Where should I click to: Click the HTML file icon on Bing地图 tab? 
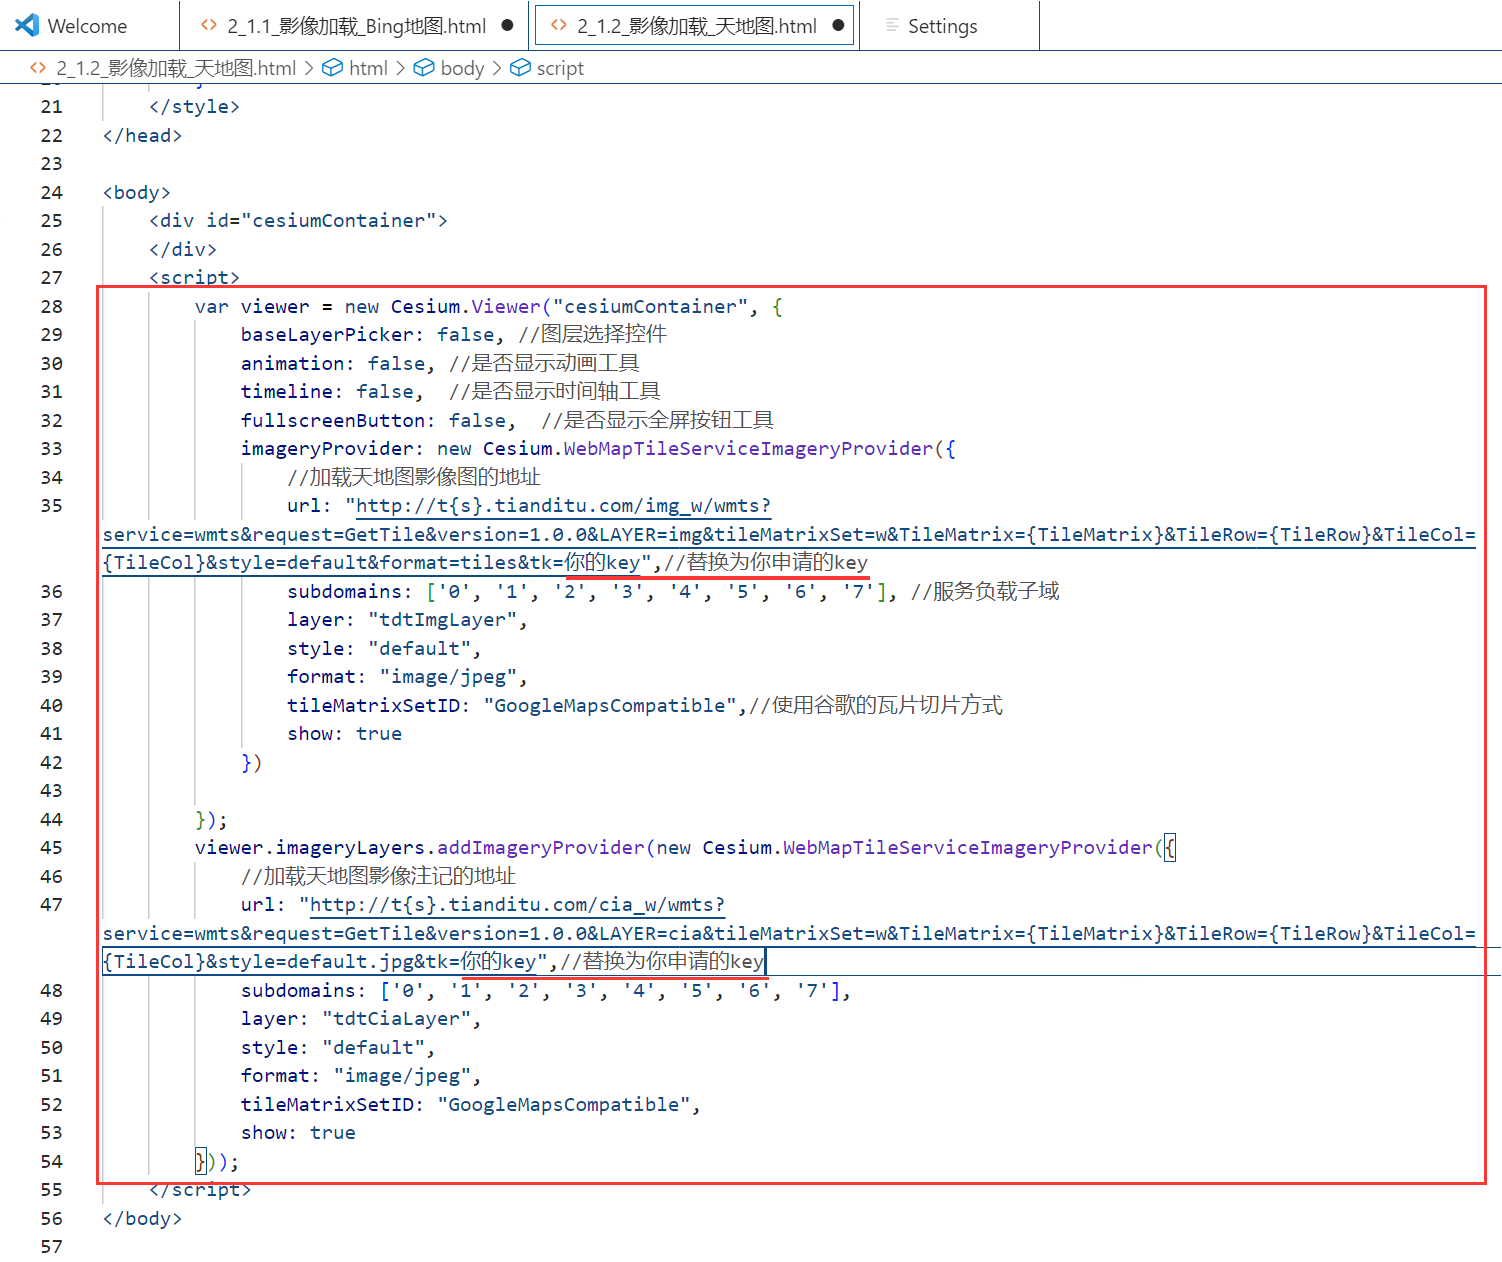coord(209,26)
